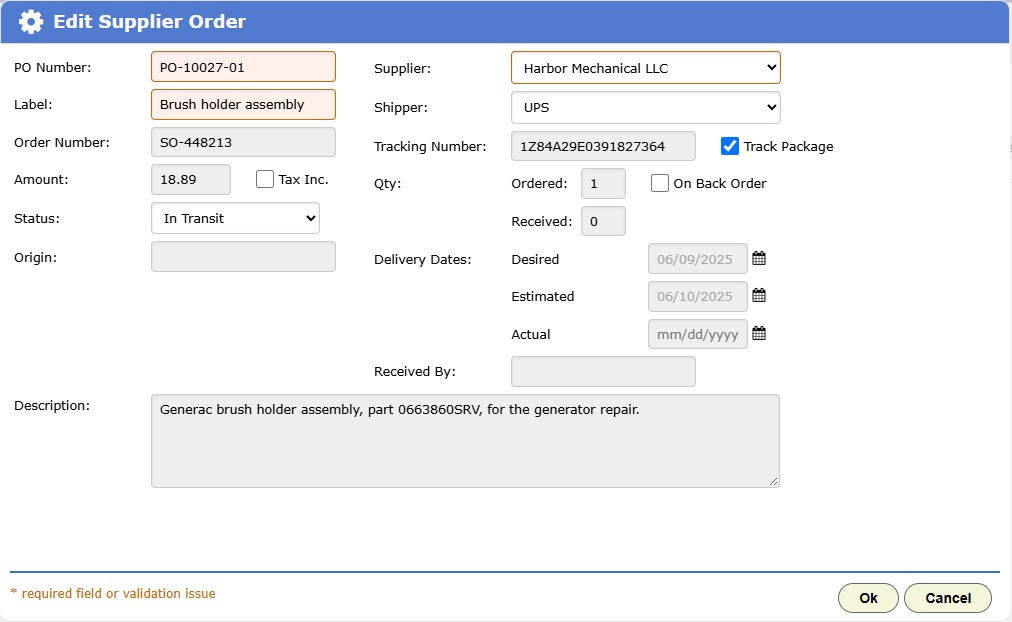Click the Order Number label
The image size is (1012, 622).
click(x=62, y=143)
